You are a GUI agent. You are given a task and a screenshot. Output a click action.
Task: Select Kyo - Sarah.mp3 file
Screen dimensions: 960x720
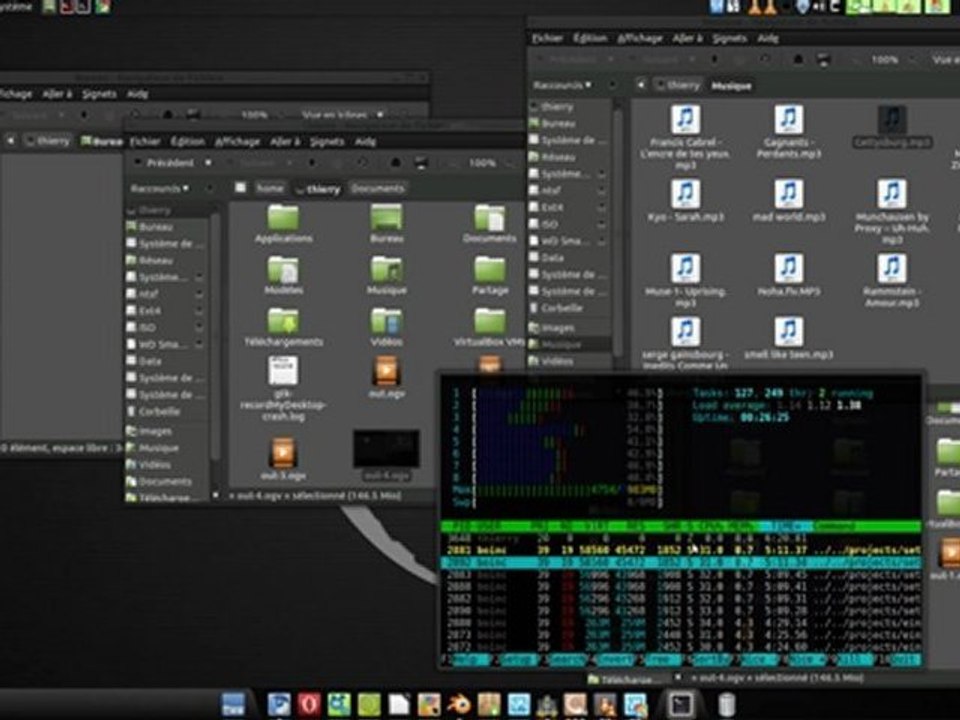pyautogui.click(x=686, y=201)
